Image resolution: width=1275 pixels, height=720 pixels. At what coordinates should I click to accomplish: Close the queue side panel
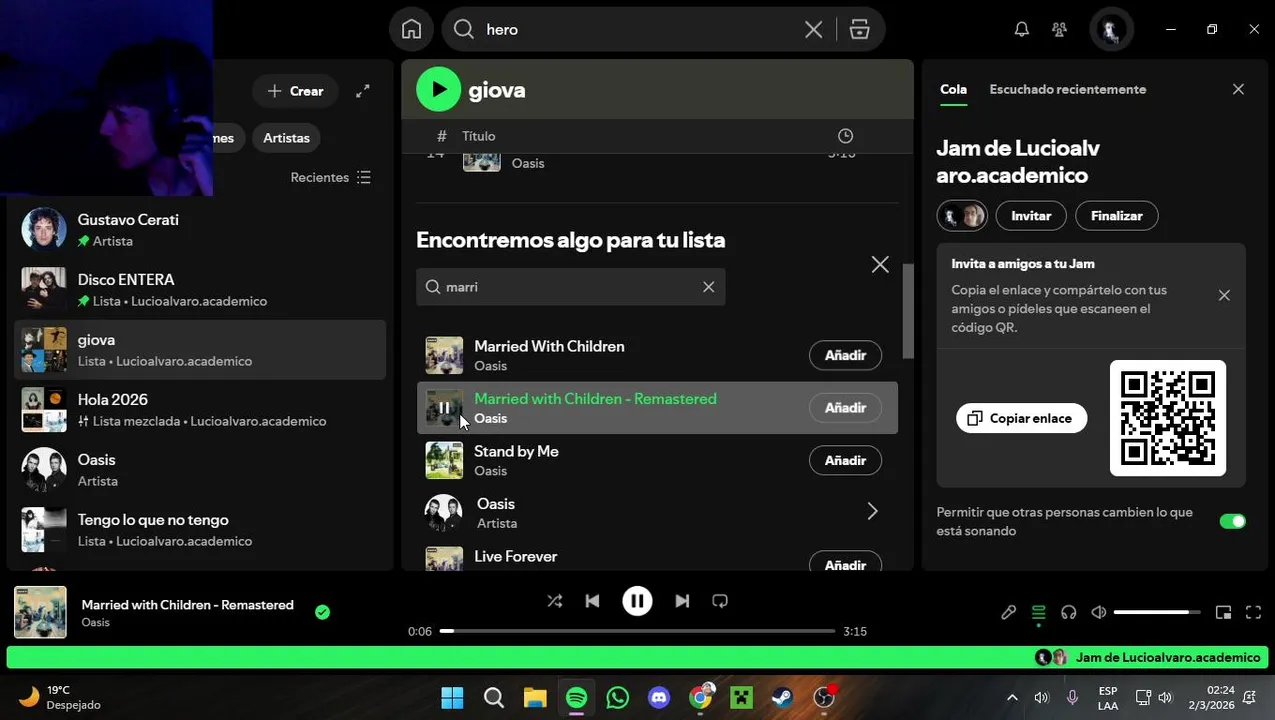[1238, 89]
